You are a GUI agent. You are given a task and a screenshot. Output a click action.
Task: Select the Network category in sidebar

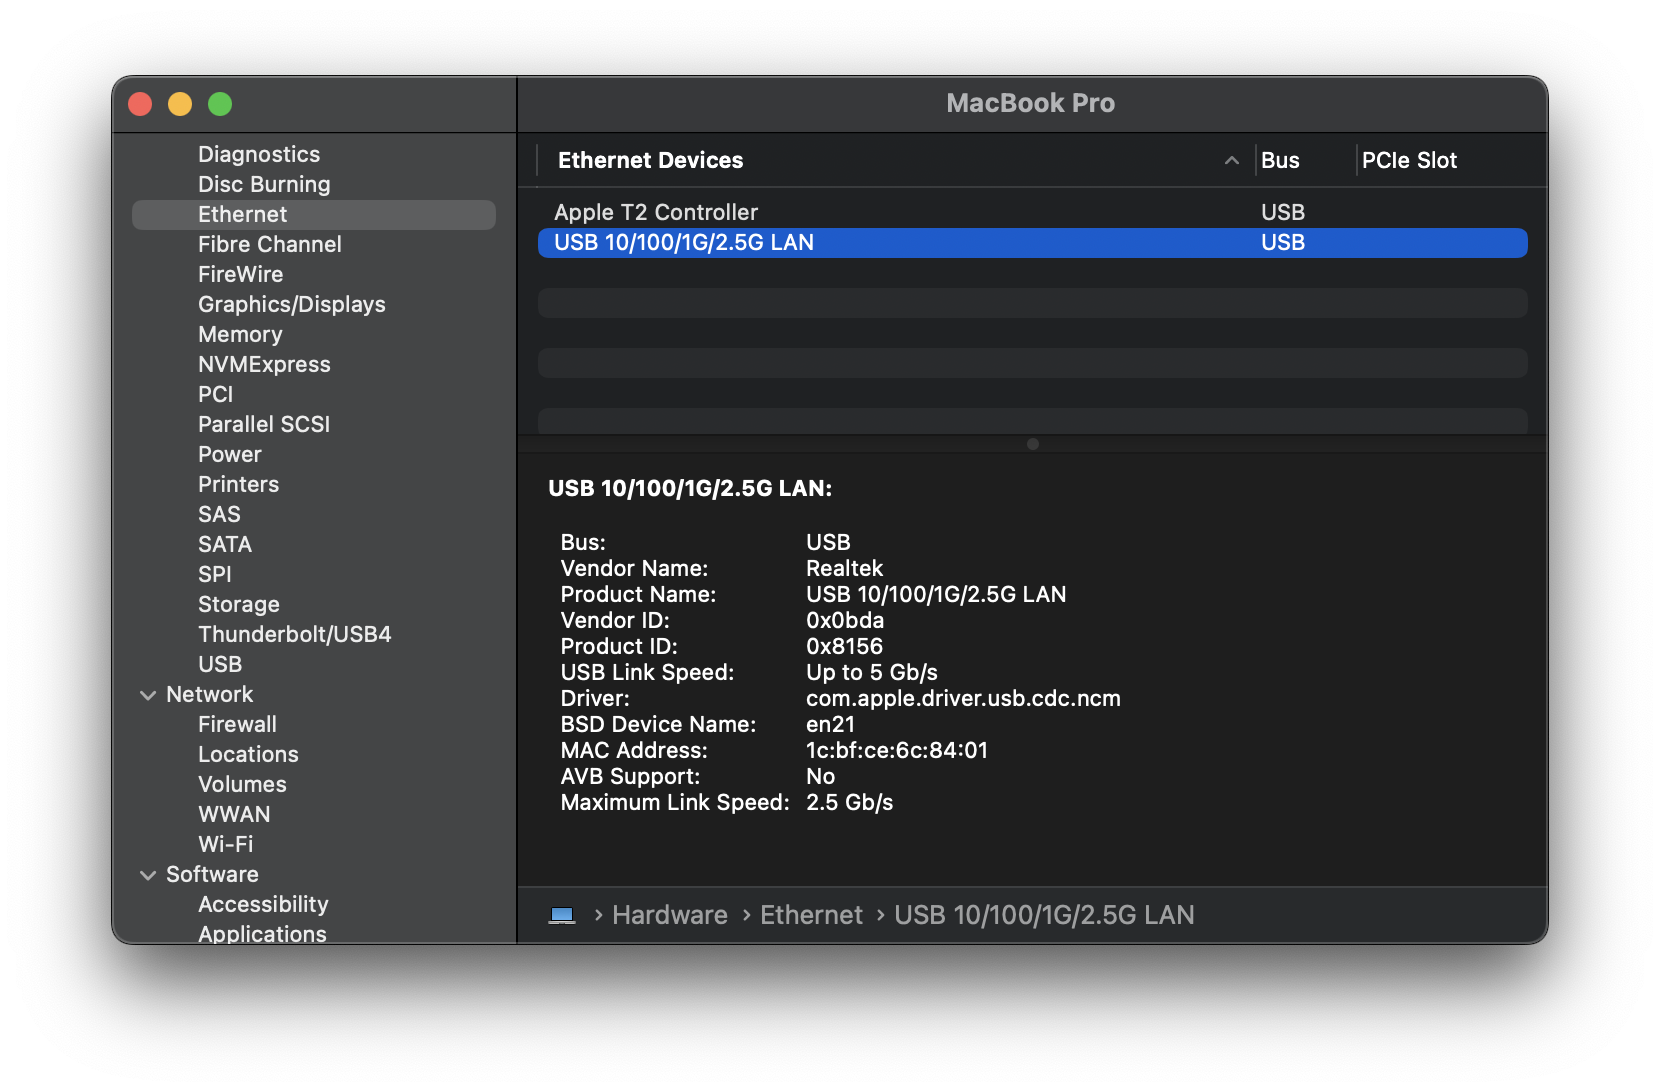pos(210,694)
